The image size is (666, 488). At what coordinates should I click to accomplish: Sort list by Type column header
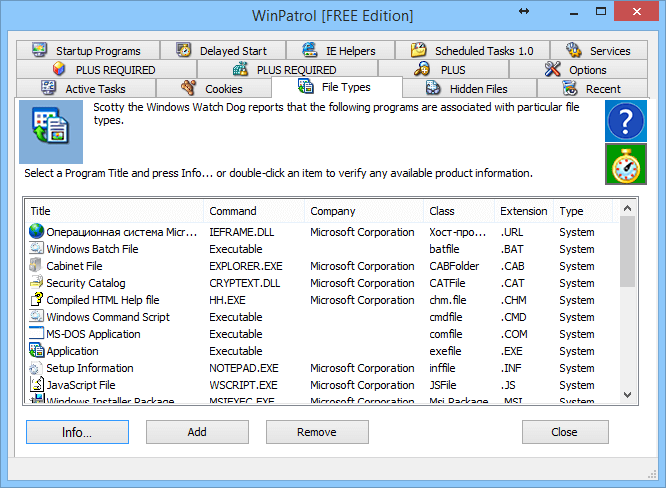coord(583,211)
